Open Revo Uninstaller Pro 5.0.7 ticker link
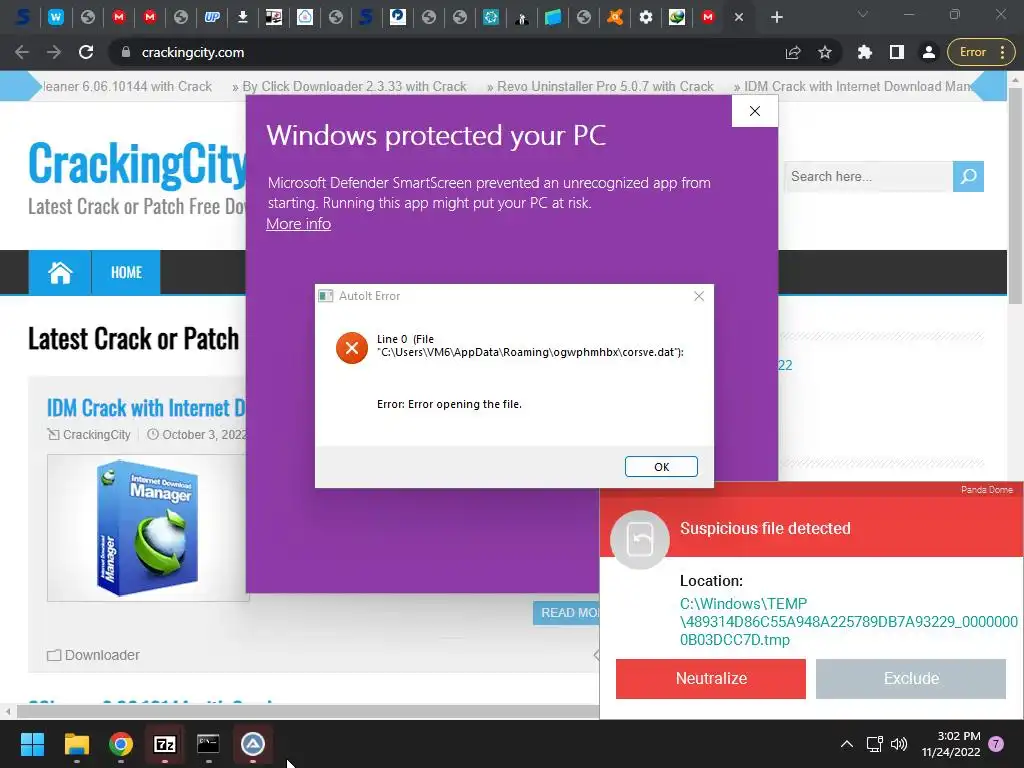The height and width of the screenshot is (768, 1024). [x=605, y=86]
